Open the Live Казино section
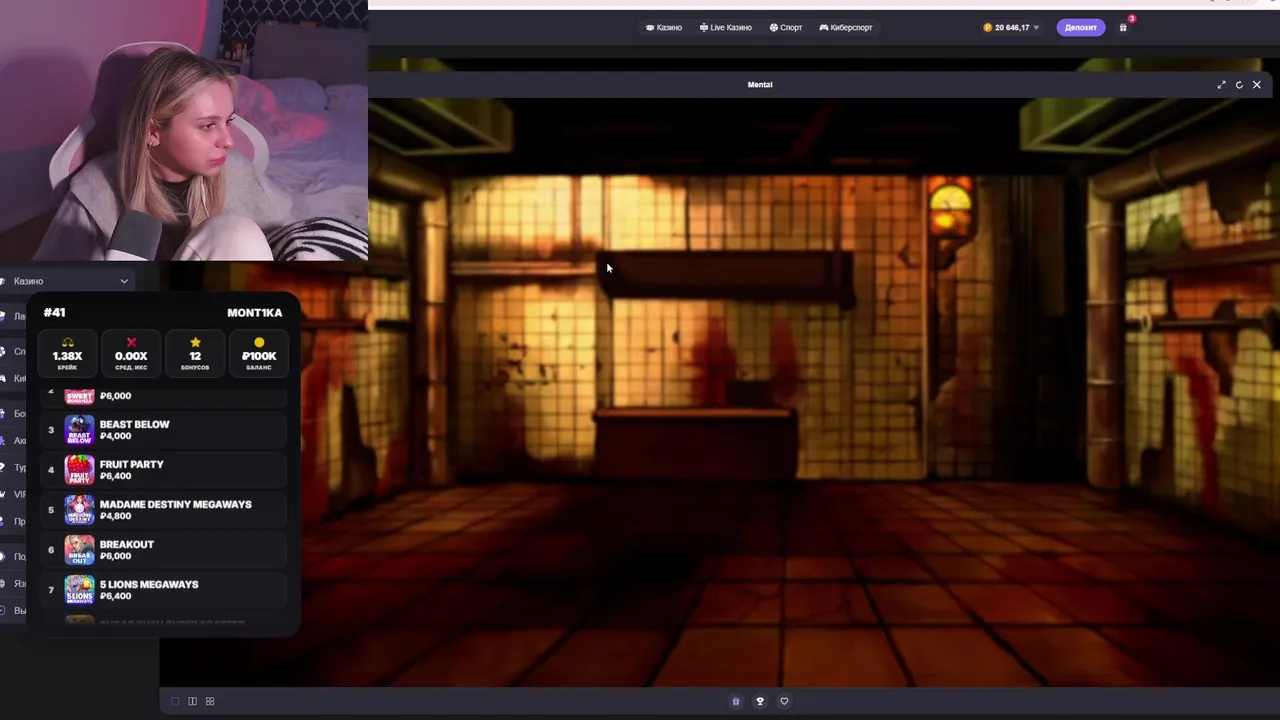Image resolution: width=1280 pixels, height=720 pixels. [726, 27]
